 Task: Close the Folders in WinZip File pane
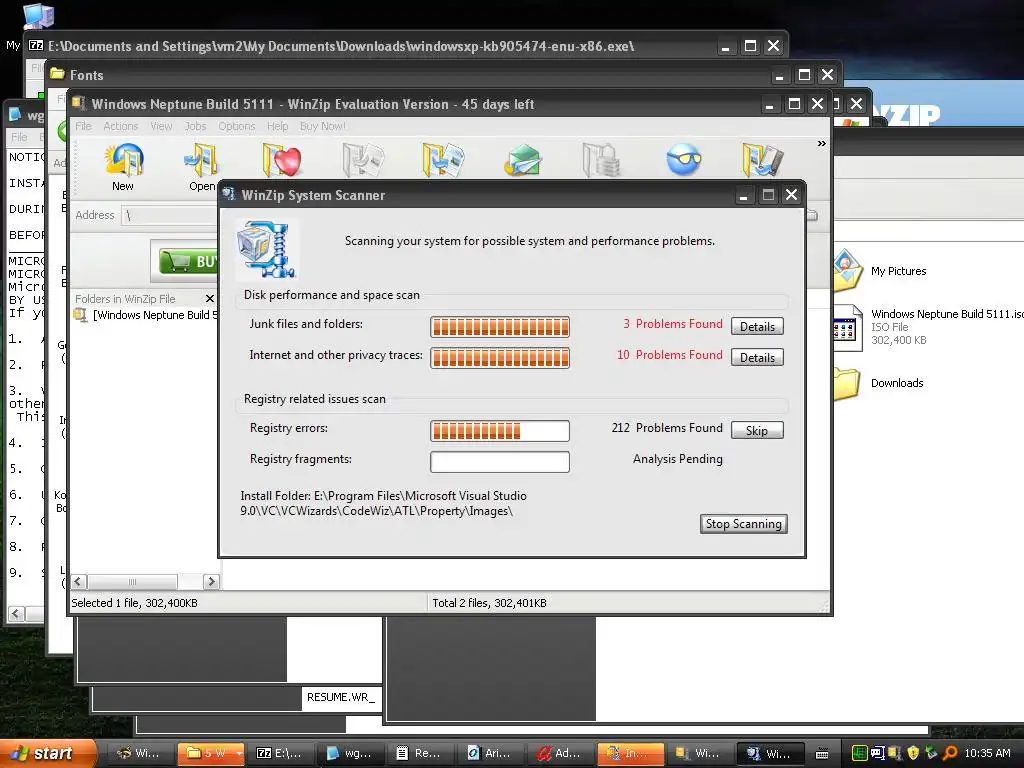point(210,298)
